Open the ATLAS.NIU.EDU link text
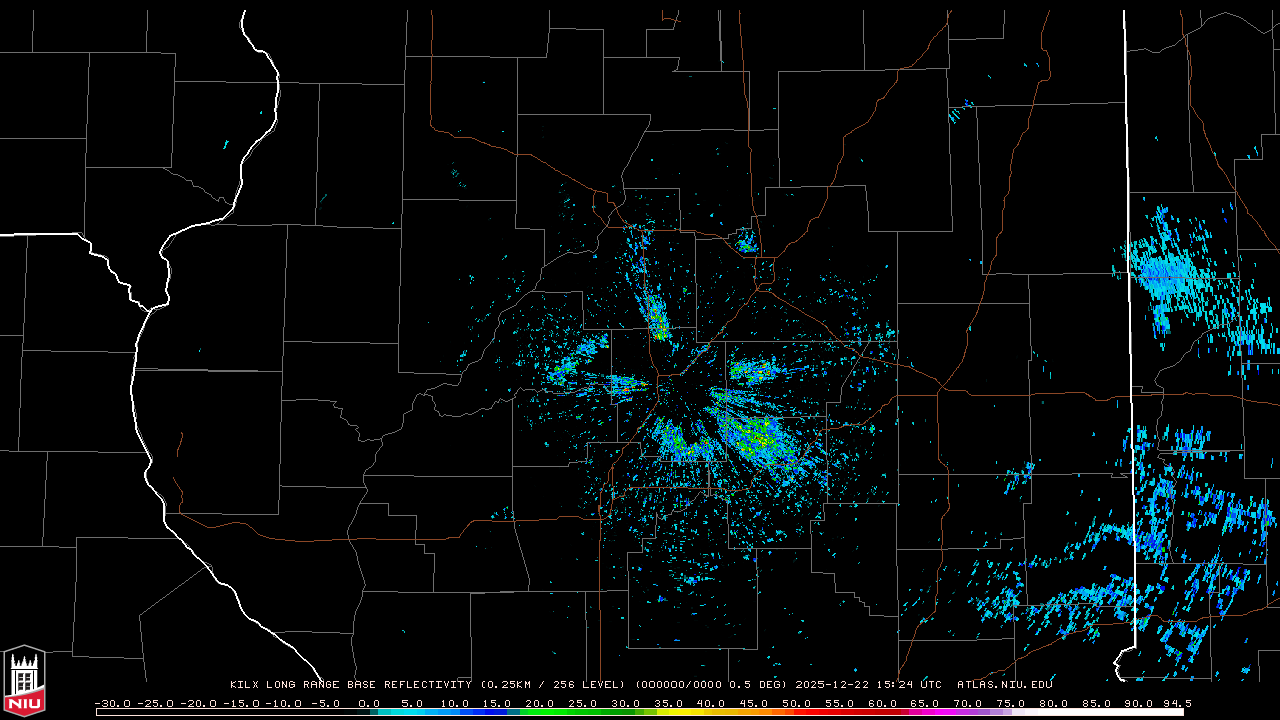The width and height of the screenshot is (1280, 720). (1004, 685)
